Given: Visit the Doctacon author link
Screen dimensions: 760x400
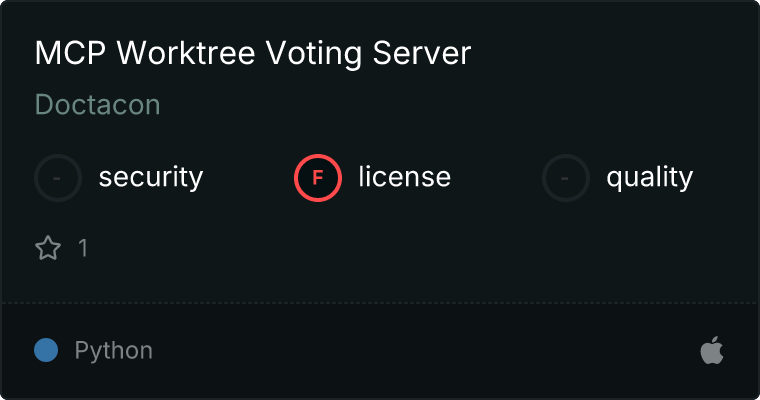Looking at the screenshot, I should point(97,105).
